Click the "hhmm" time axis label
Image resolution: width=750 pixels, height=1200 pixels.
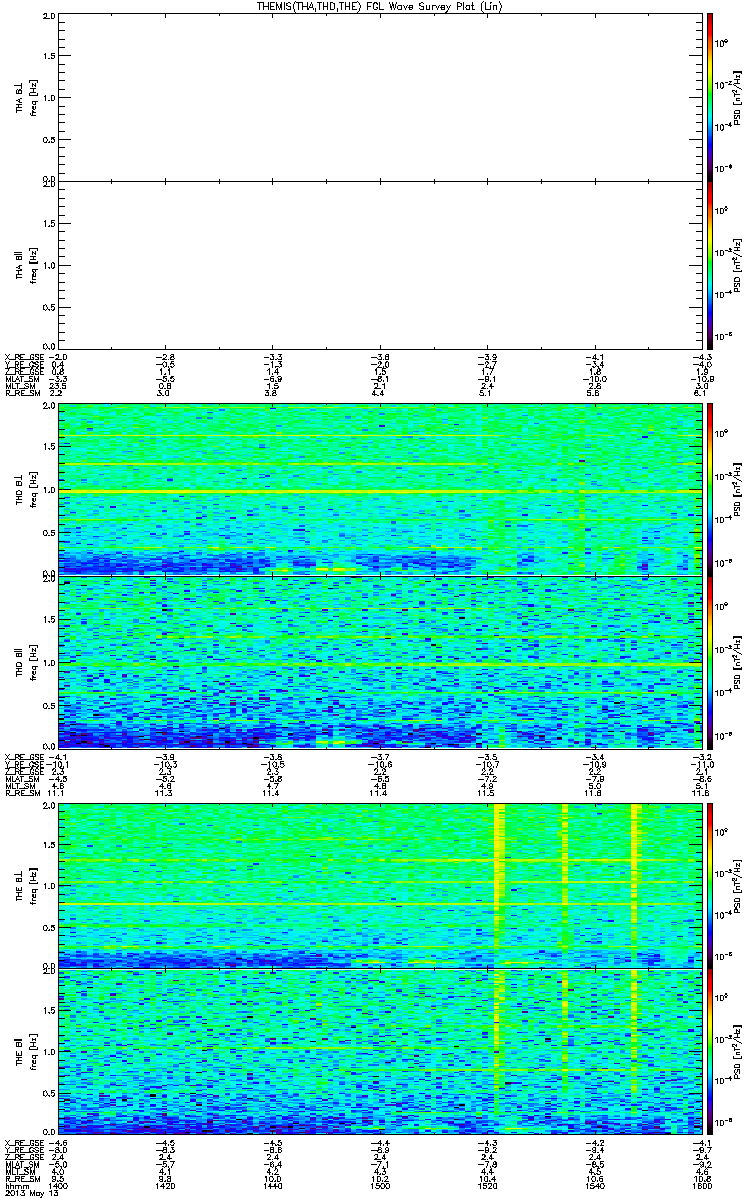click(15, 1185)
